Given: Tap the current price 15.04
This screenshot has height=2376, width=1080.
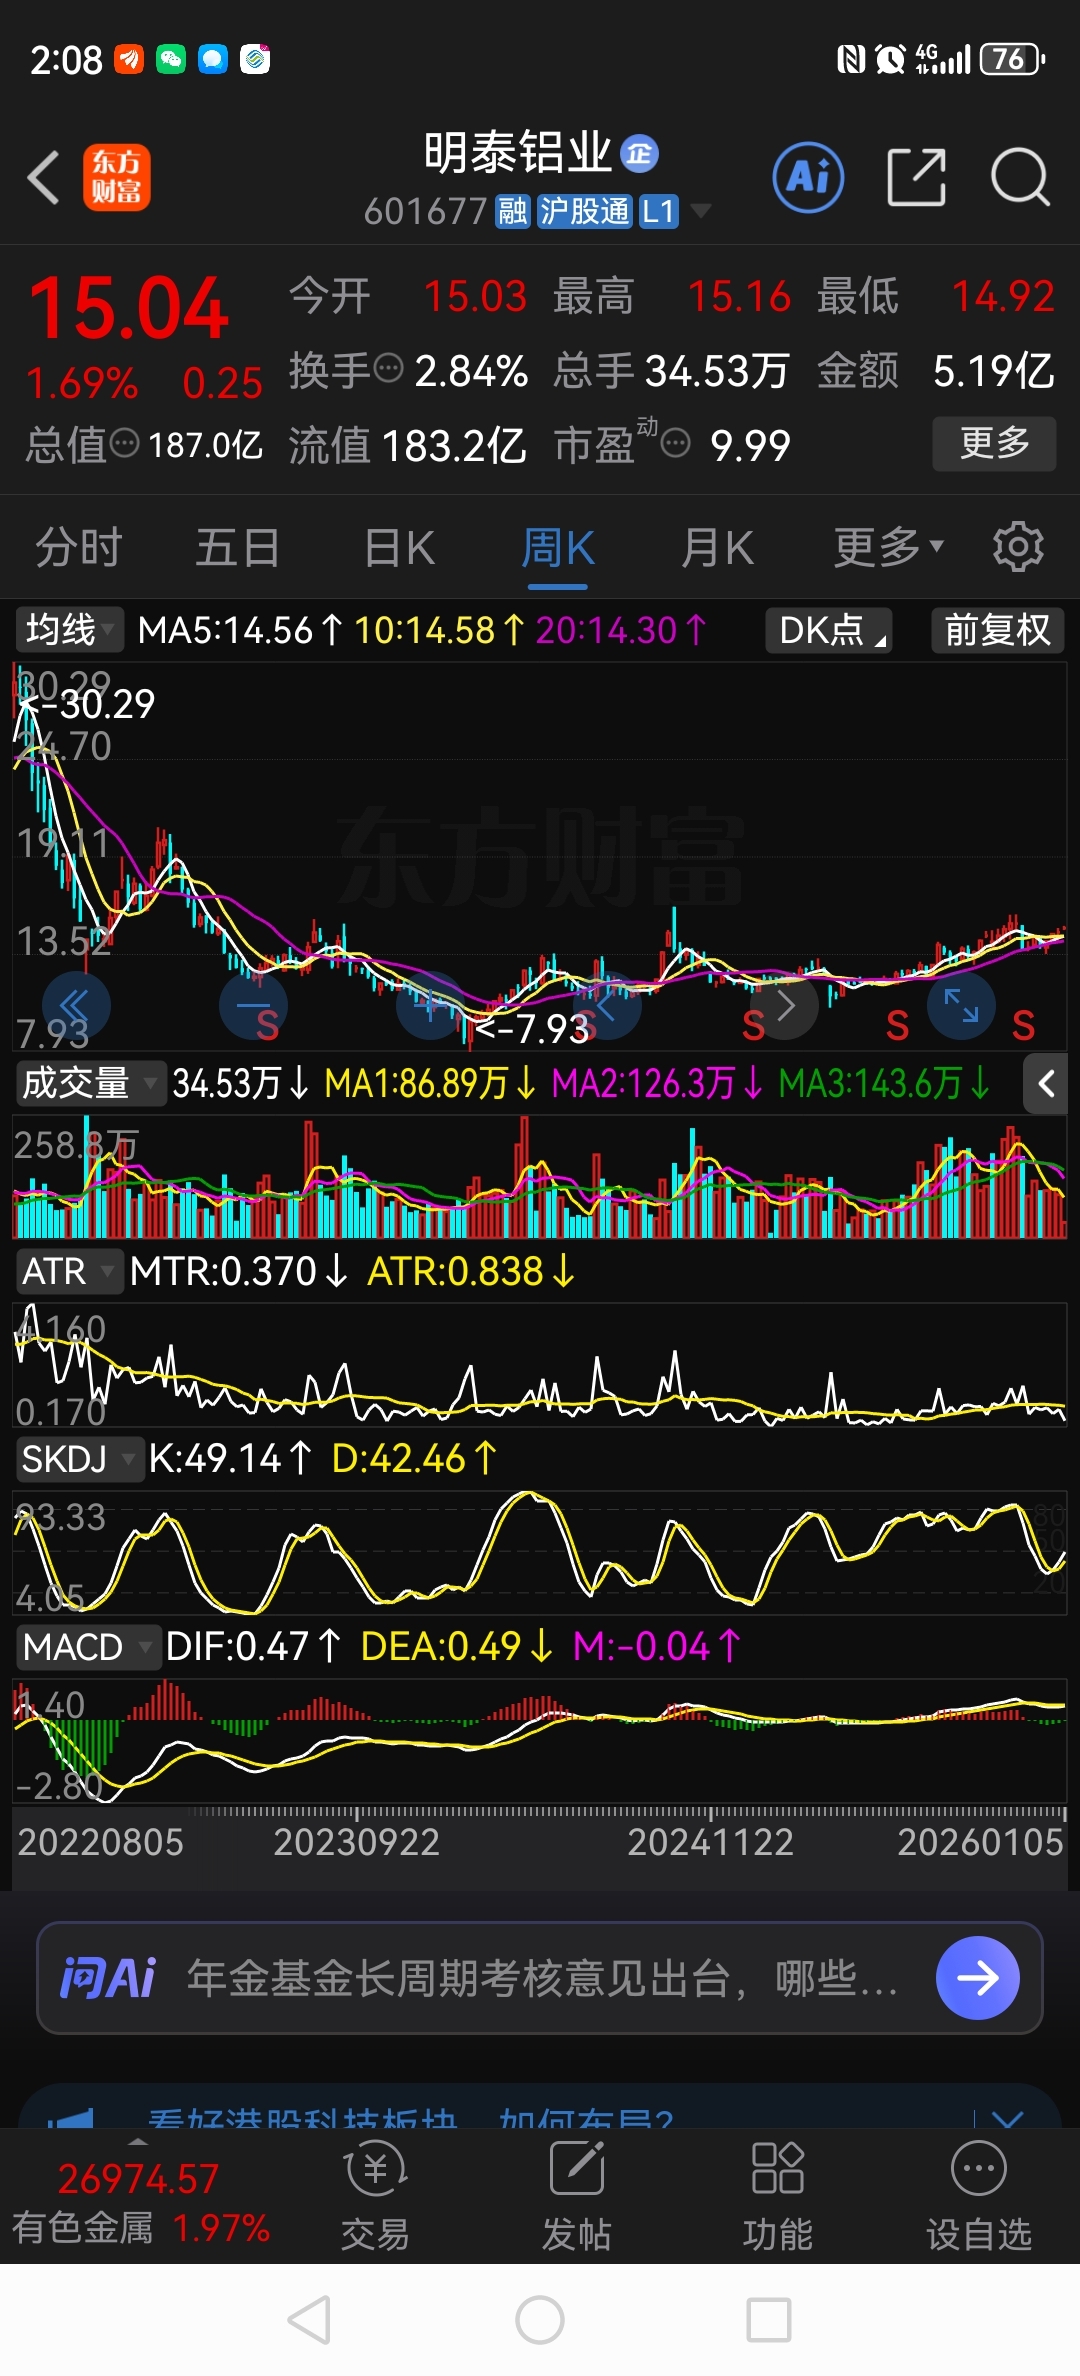Looking at the screenshot, I should pyautogui.click(x=129, y=309).
